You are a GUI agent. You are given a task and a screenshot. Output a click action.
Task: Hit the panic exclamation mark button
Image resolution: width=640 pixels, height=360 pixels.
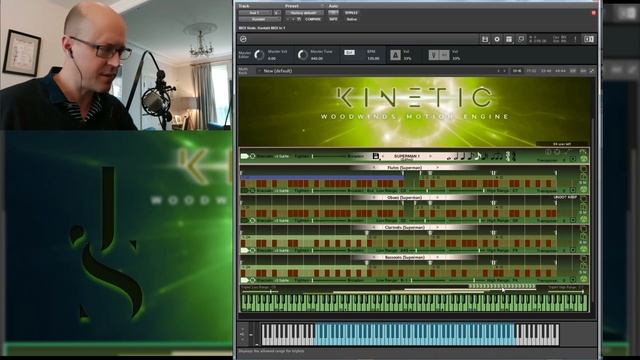[x=576, y=39]
